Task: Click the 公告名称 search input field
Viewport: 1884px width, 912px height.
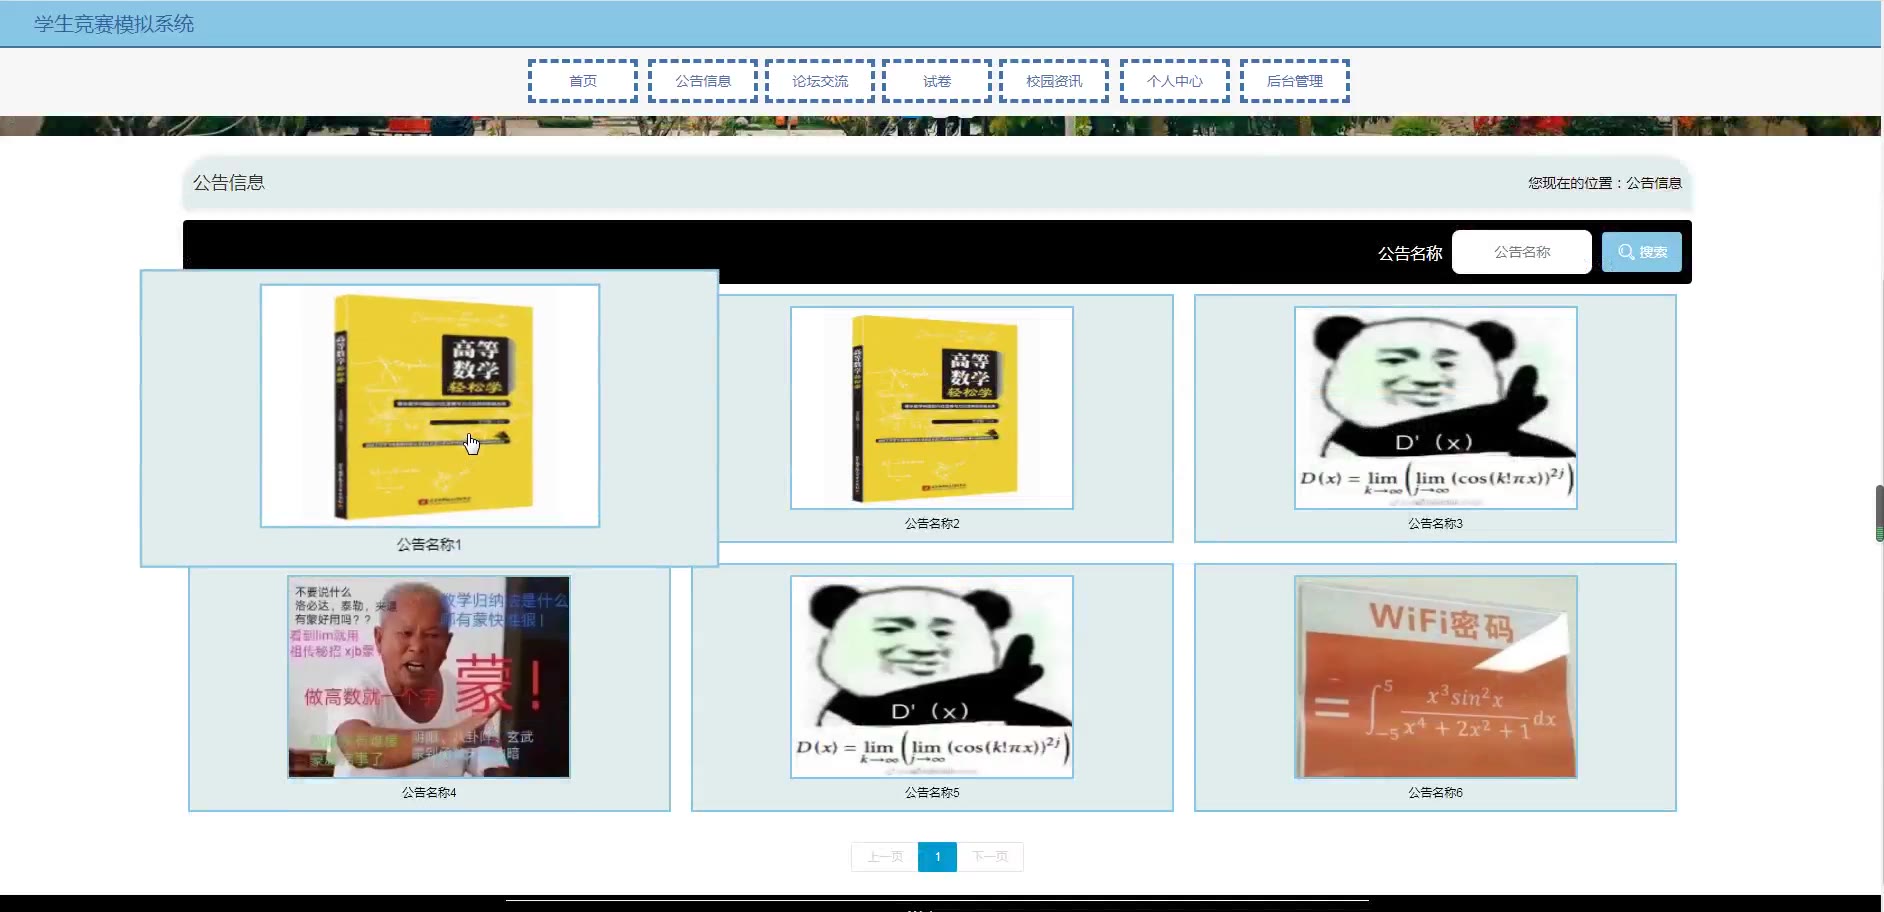Action: pos(1522,252)
